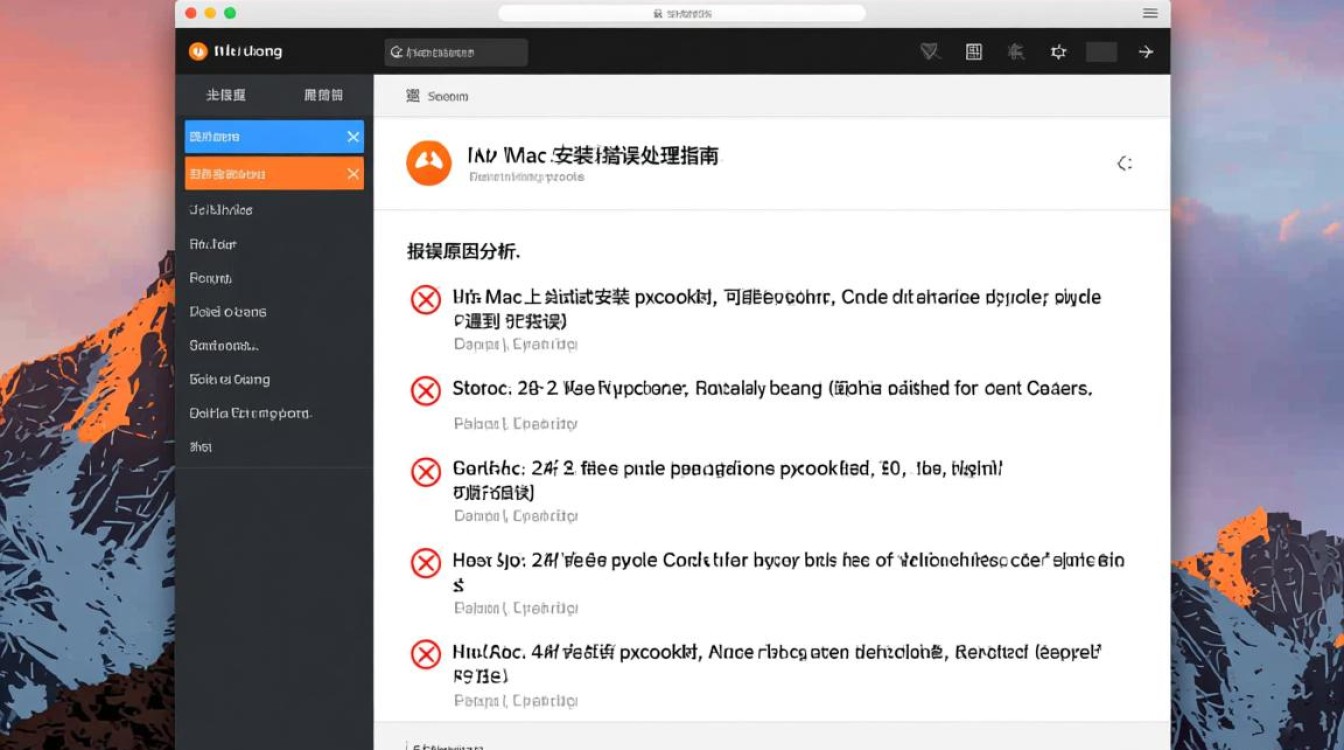The width and height of the screenshot is (1344, 750).
Task: Click the first red X error icon
Action: (x=426, y=299)
